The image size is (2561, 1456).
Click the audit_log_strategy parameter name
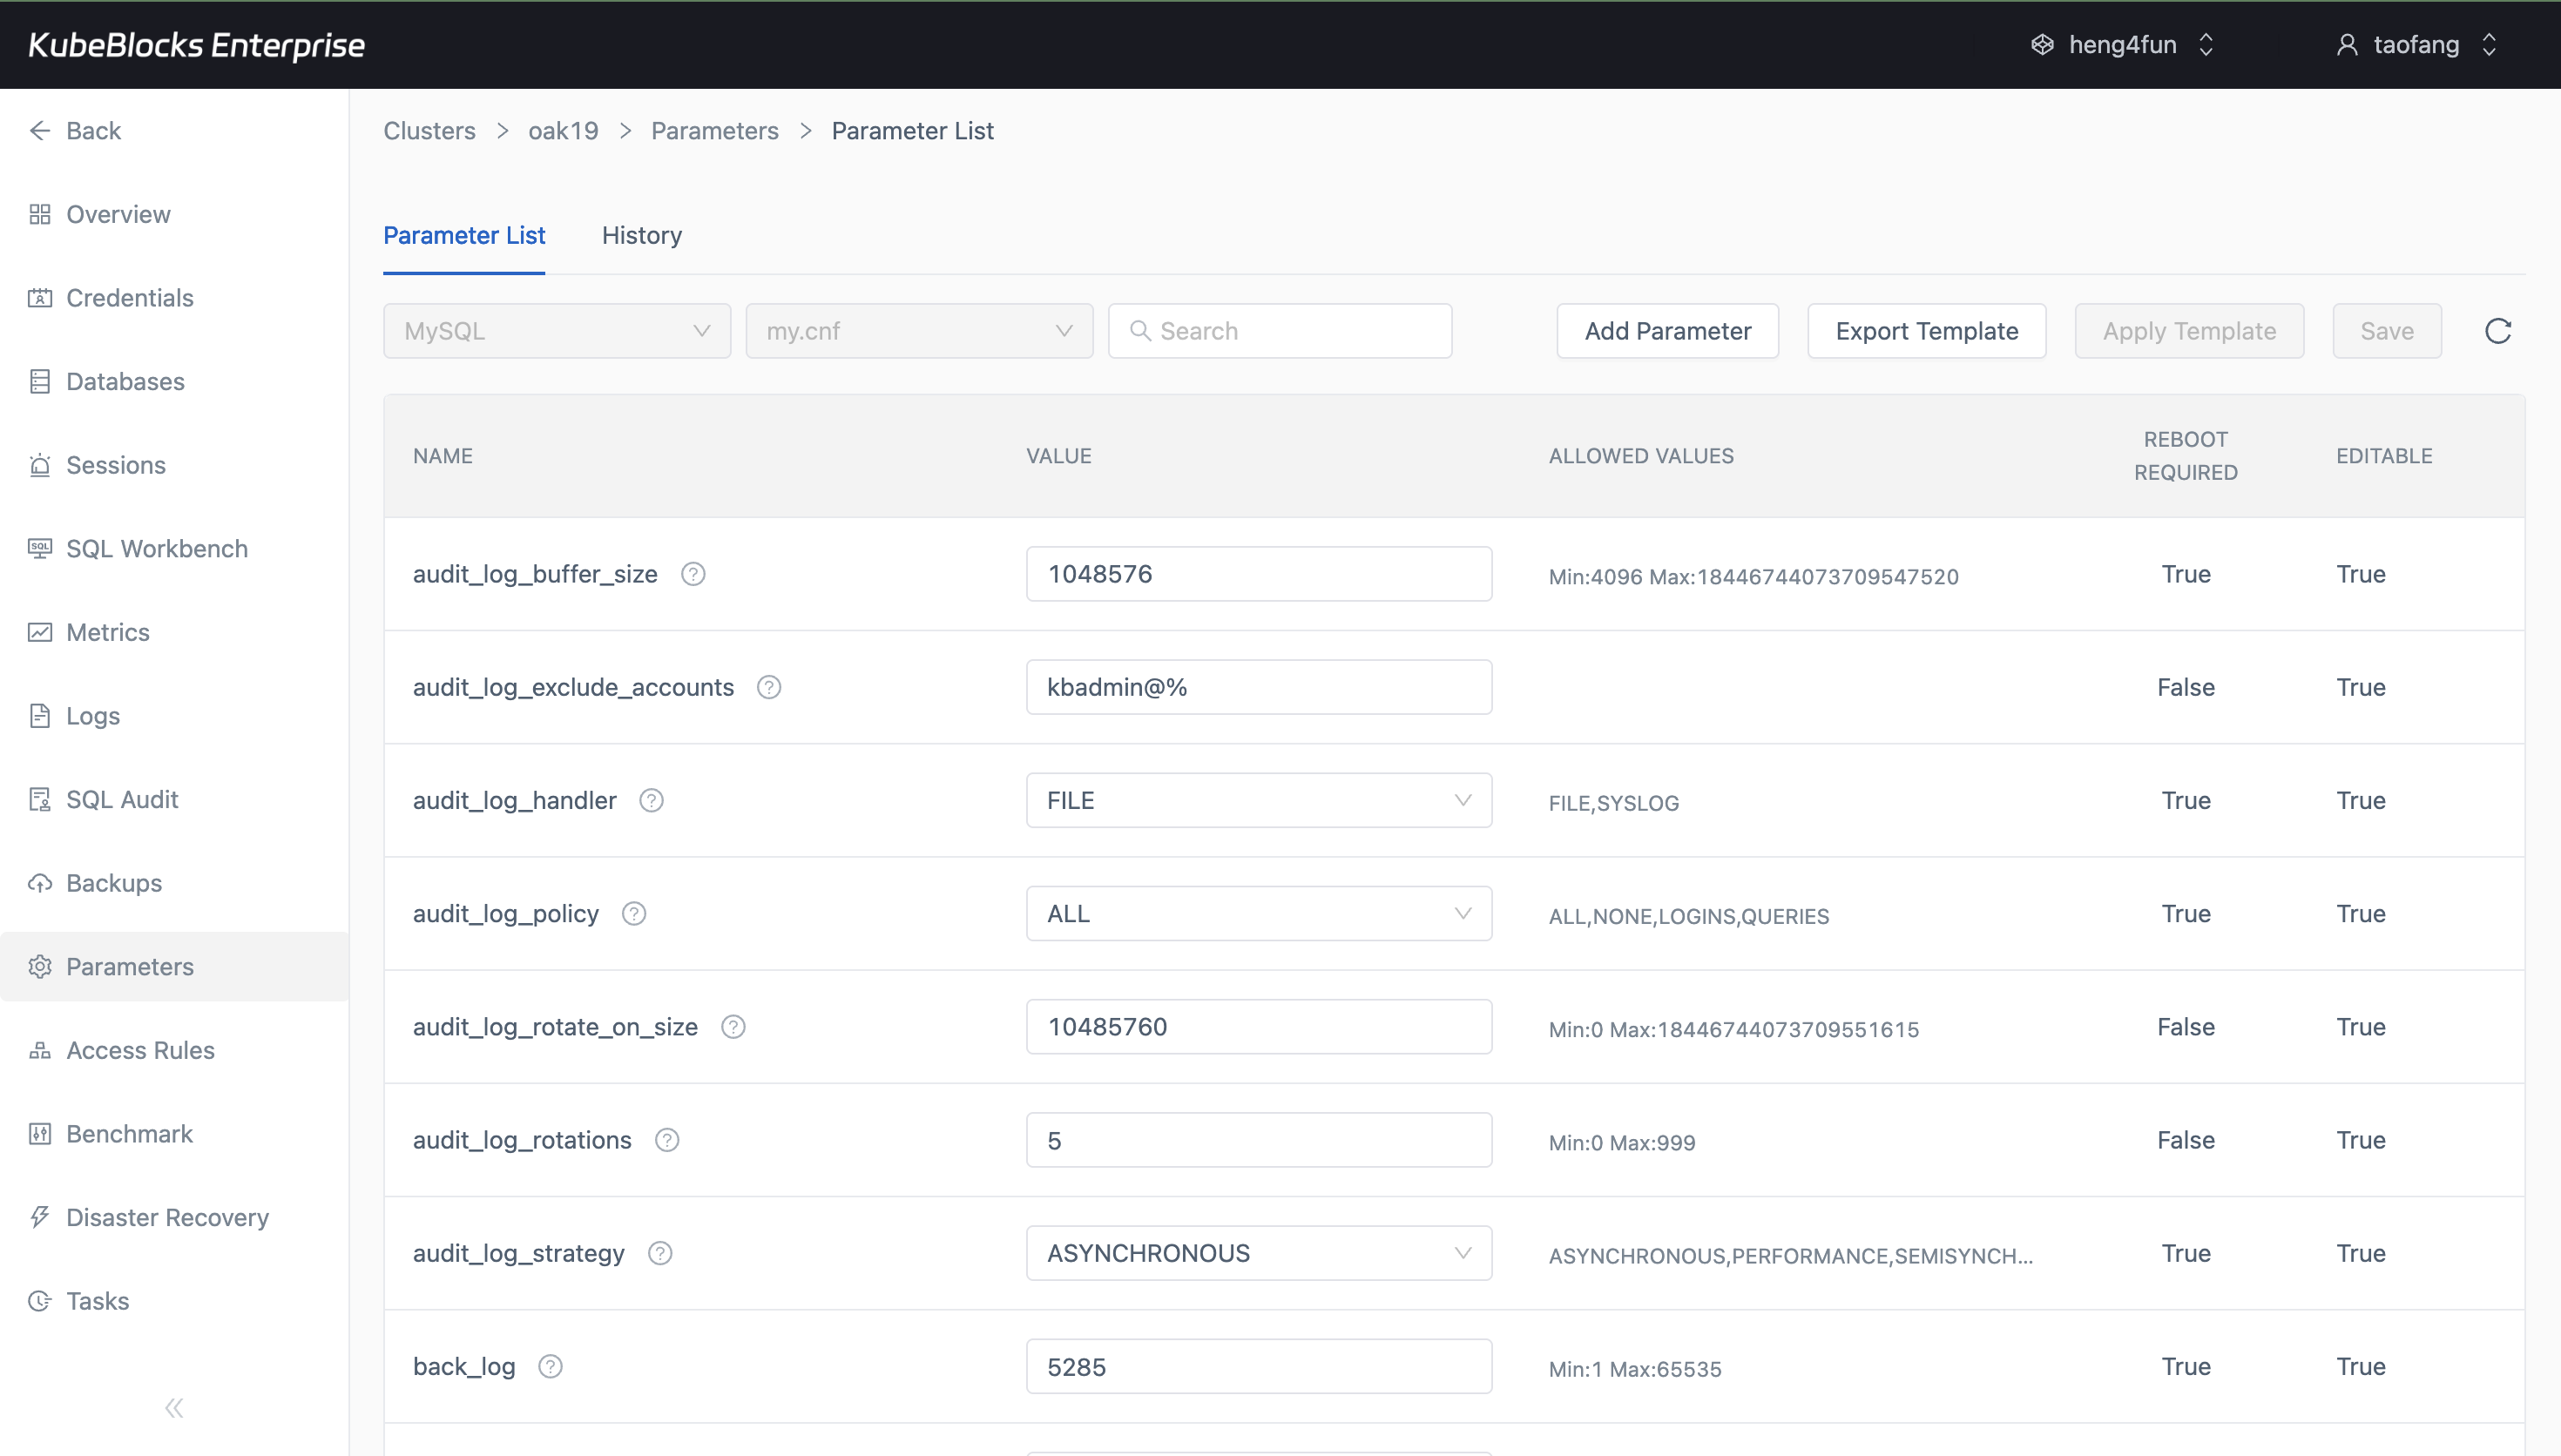coord(518,1253)
